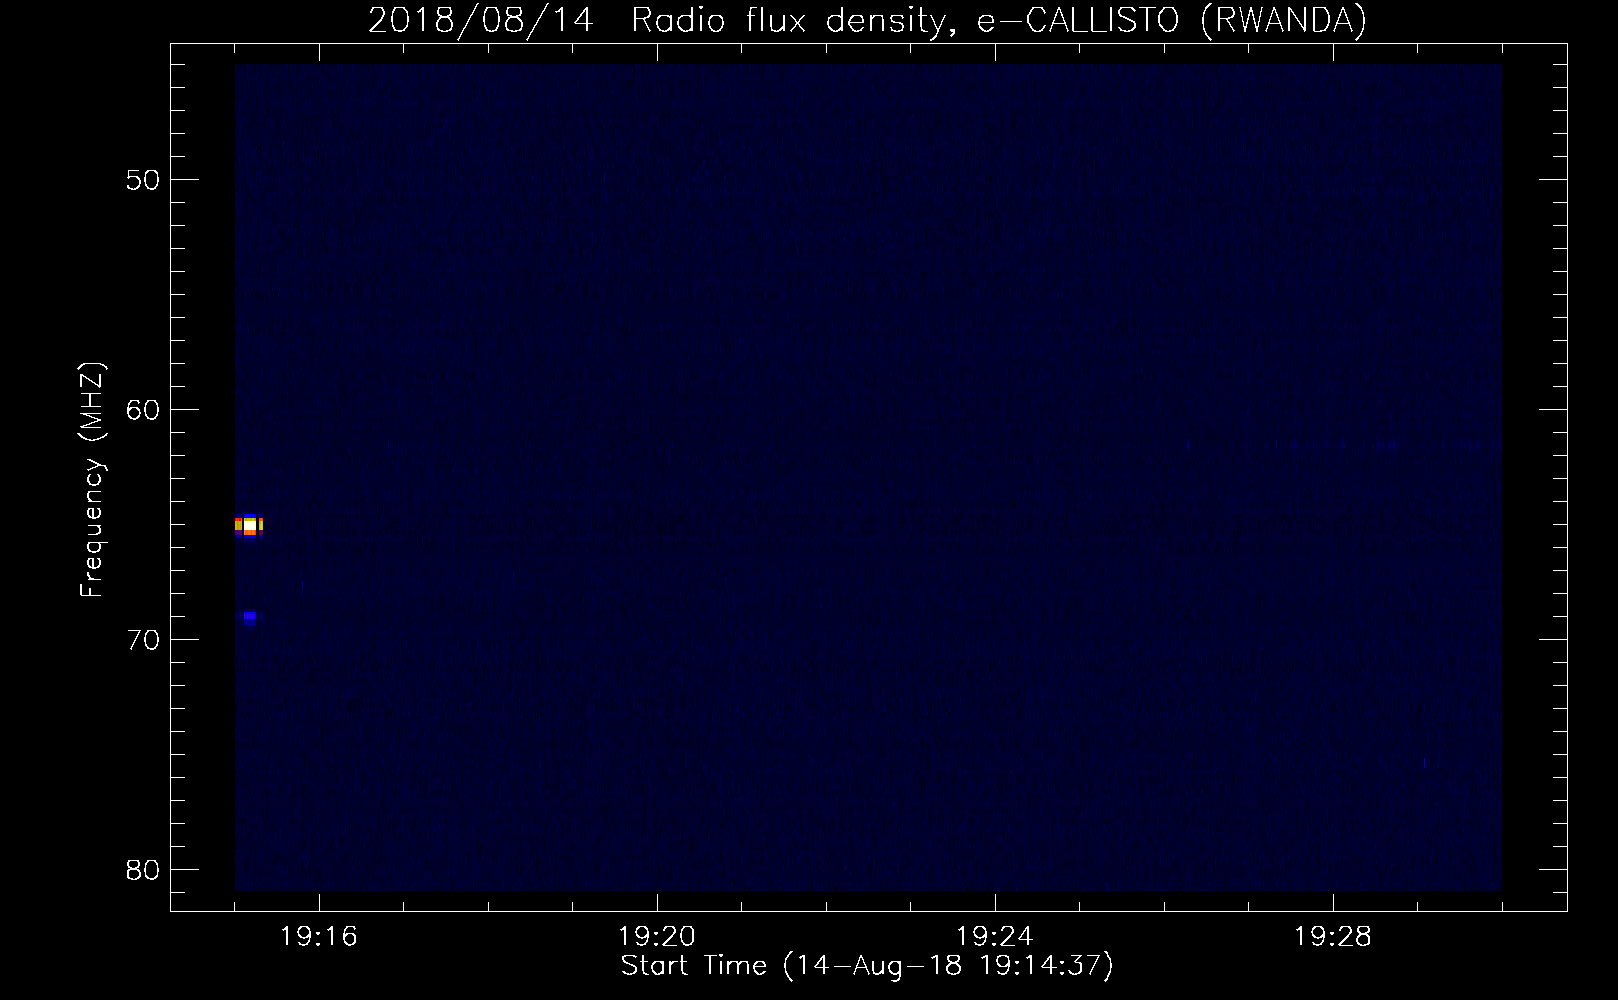This screenshot has width=1618, height=1000.
Task: Click the 'Start Time (14-Aug-18 19:14:37)' label
Action: [x=867, y=966]
